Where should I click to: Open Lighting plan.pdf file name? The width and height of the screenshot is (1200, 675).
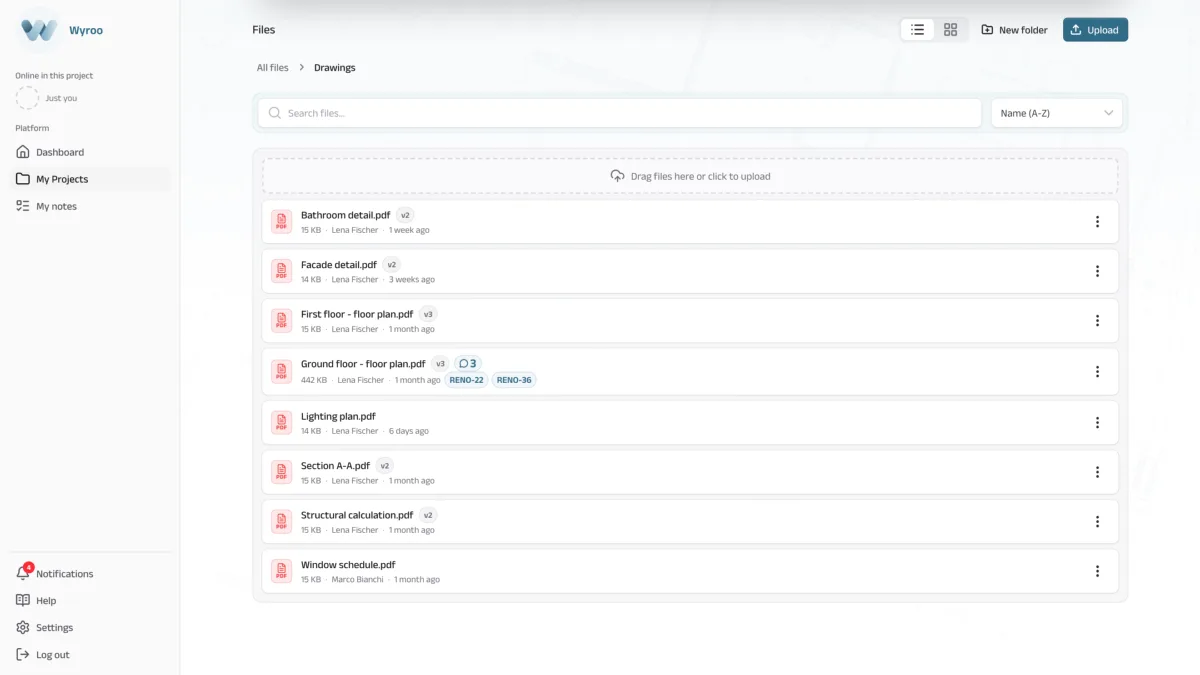(338, 416)
